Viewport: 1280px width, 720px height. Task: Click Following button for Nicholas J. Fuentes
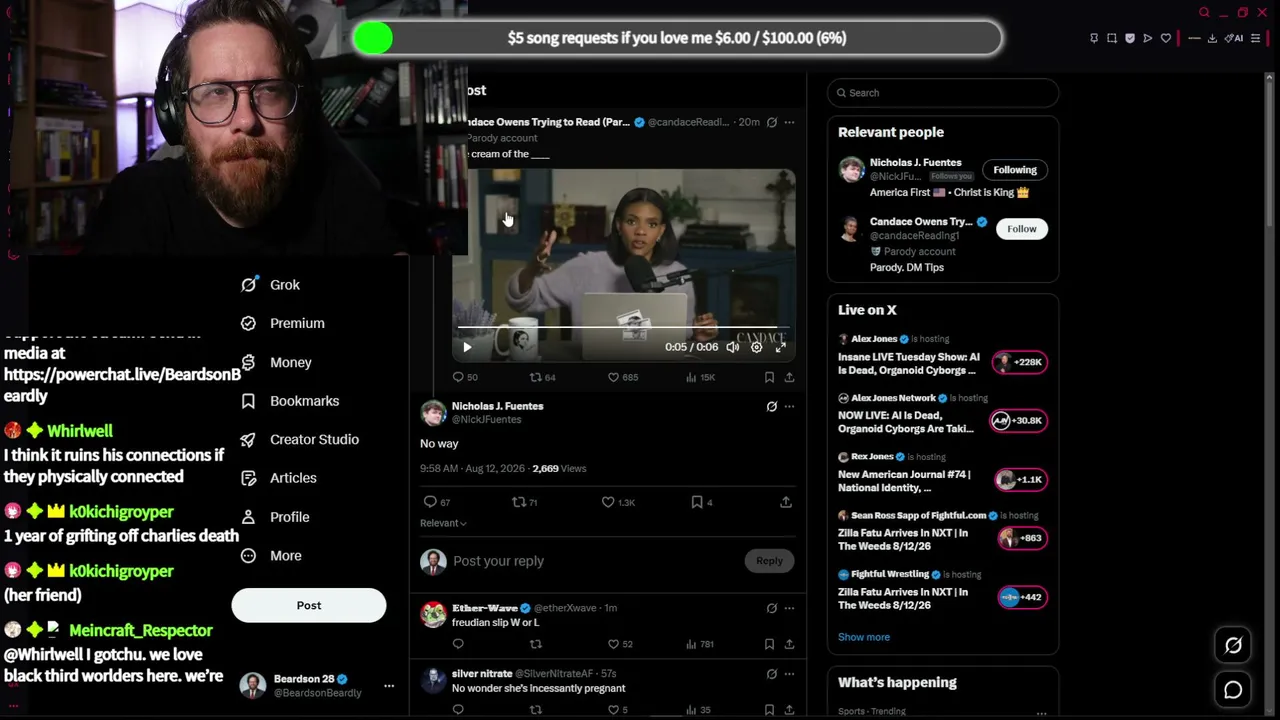1015,170
